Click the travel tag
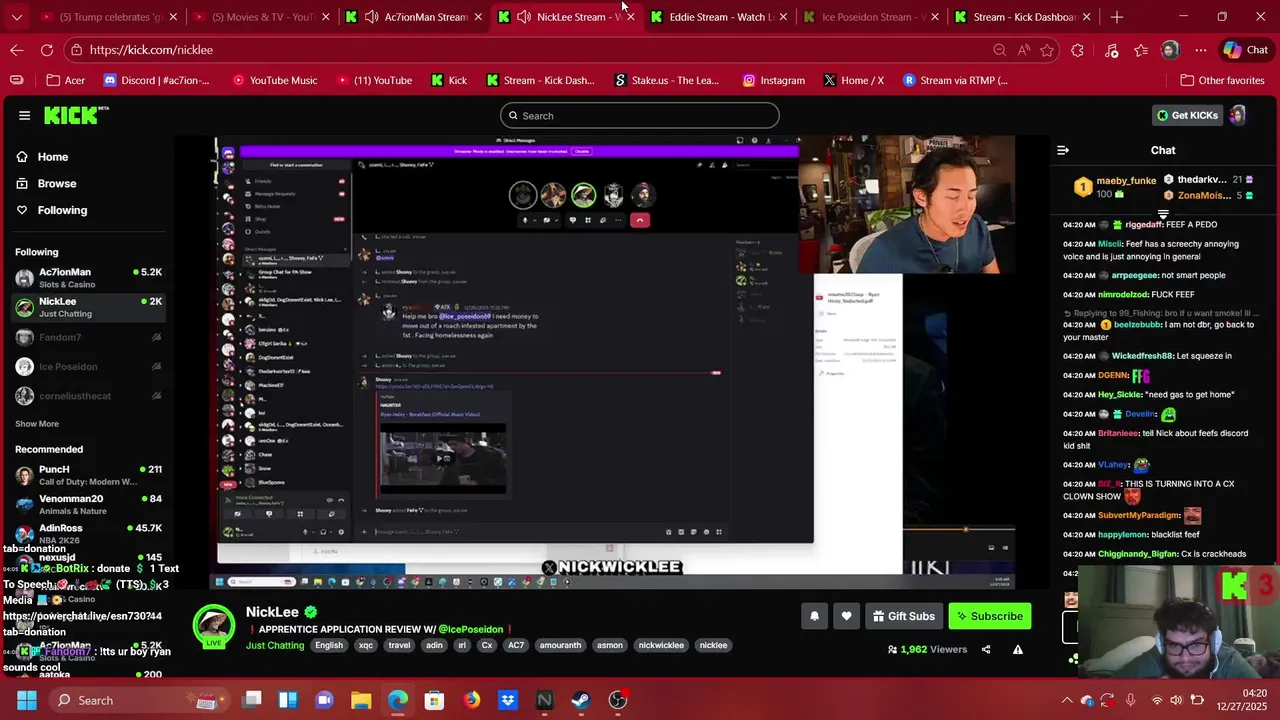The width and height of the screenshot is (1280, 720). pos(400,646)
